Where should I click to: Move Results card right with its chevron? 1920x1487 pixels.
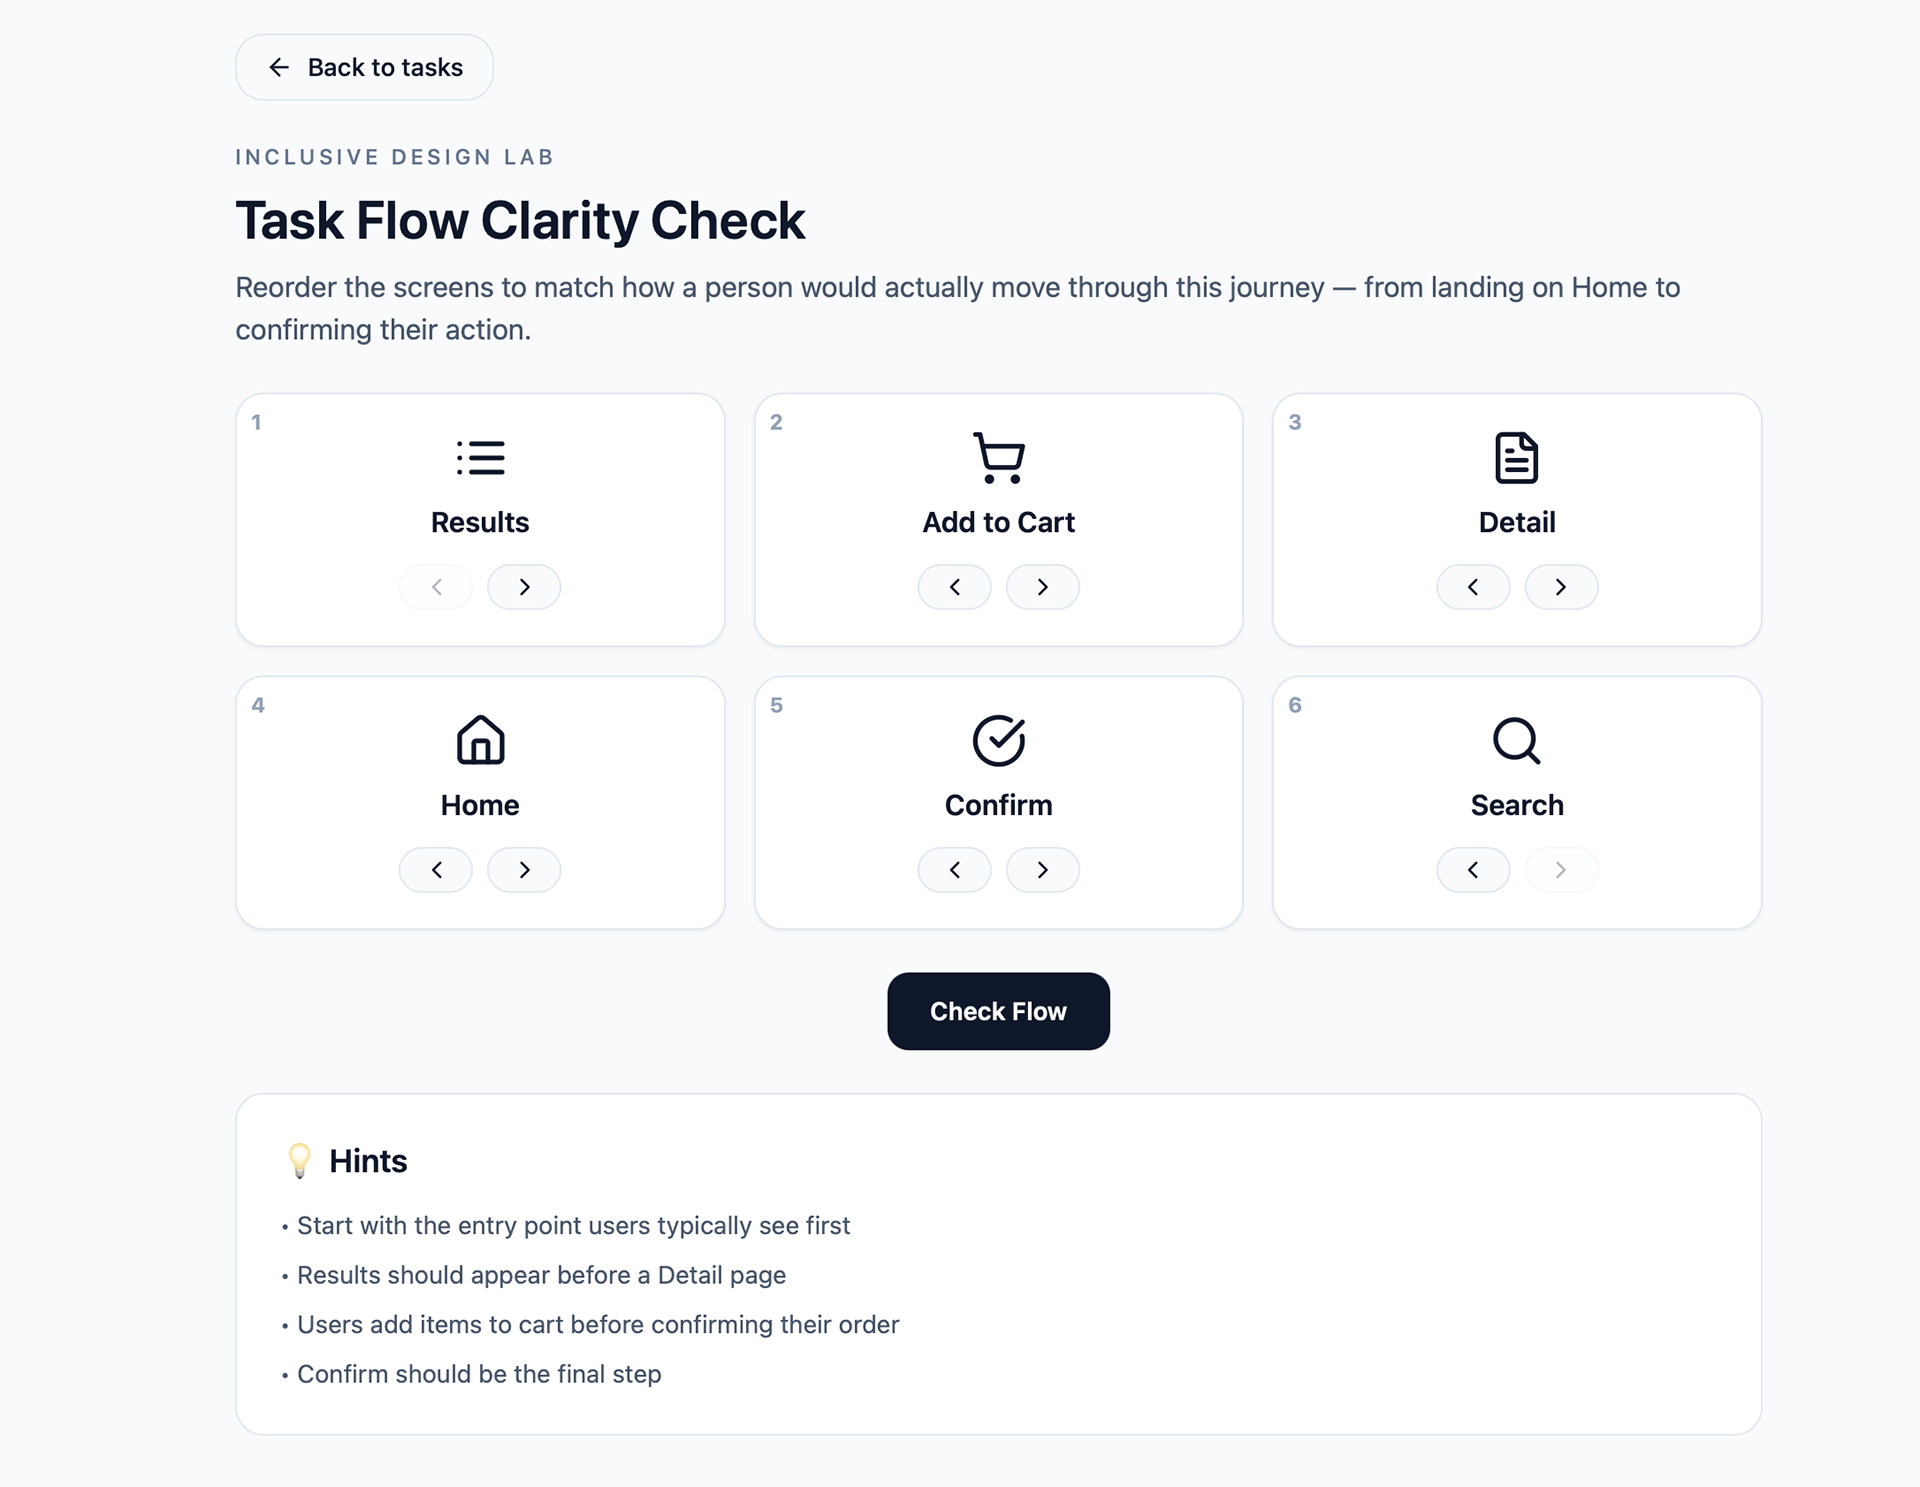click(524, 587)
